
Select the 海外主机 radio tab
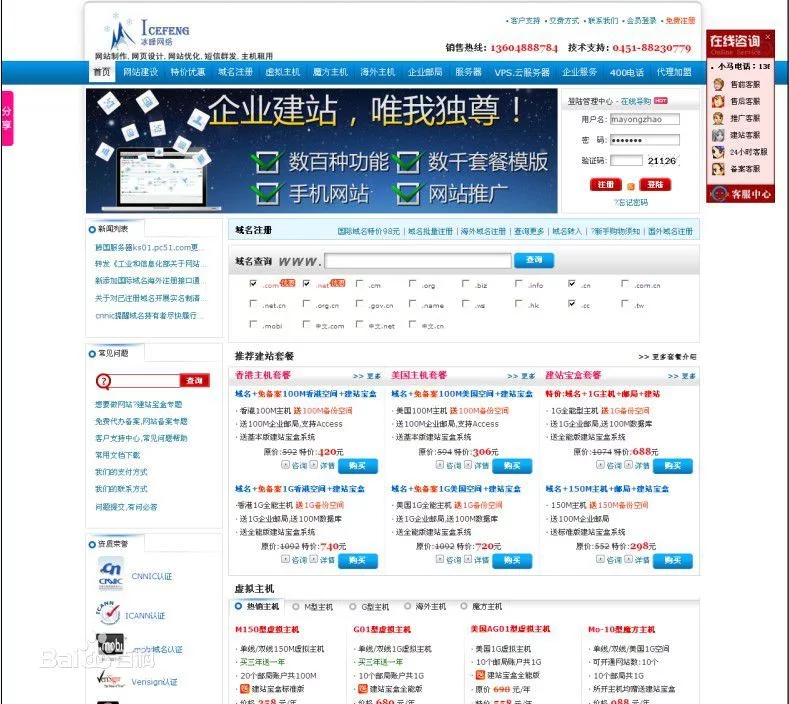pos(407,606)
